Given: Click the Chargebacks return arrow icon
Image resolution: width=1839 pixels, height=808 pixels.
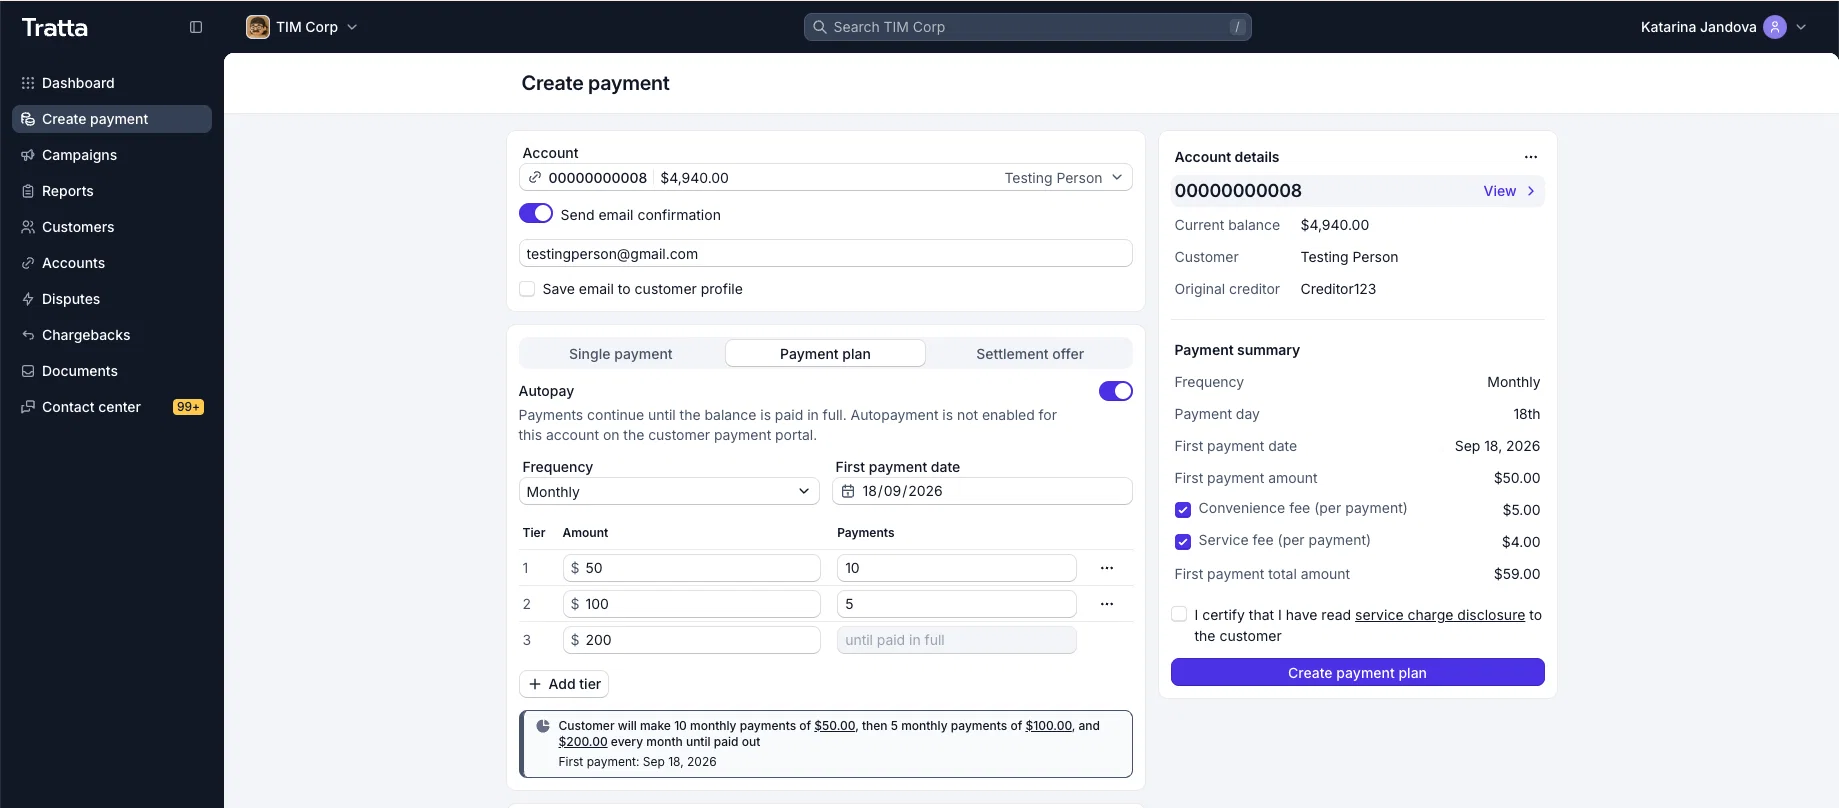Looking at the screenshot, I should [x=28, y=335].
